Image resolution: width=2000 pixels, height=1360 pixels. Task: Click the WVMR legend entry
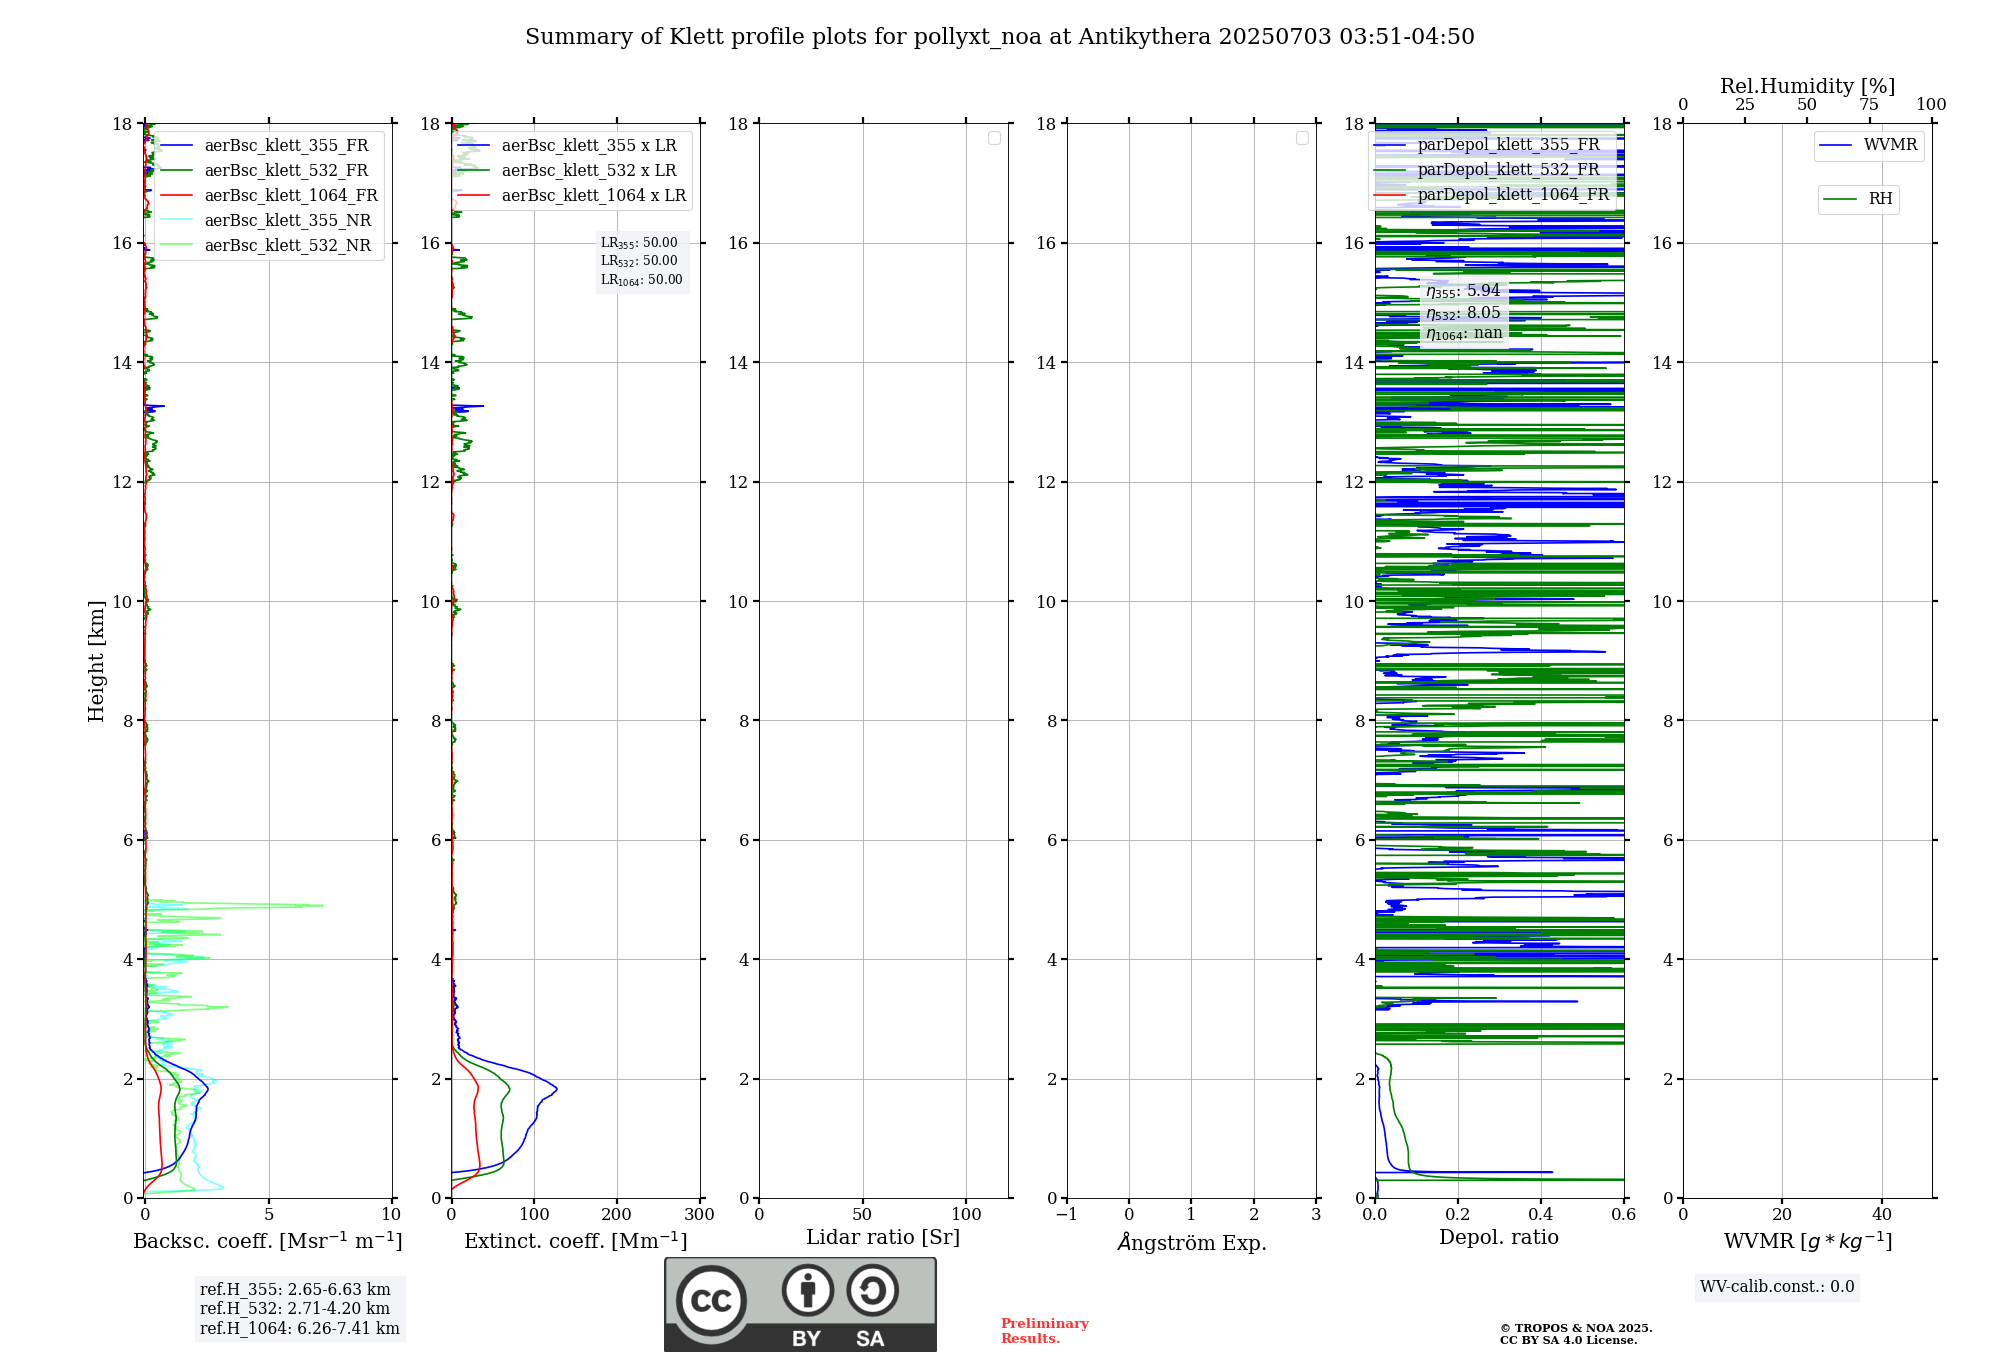point(1869,145)
